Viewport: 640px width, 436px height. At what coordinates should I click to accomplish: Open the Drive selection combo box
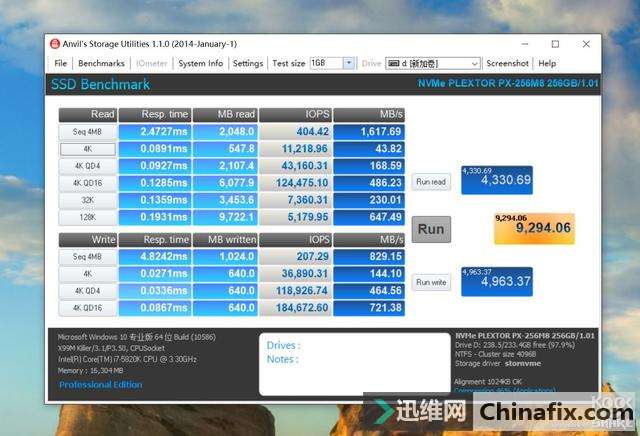click(x=433, y=63)
